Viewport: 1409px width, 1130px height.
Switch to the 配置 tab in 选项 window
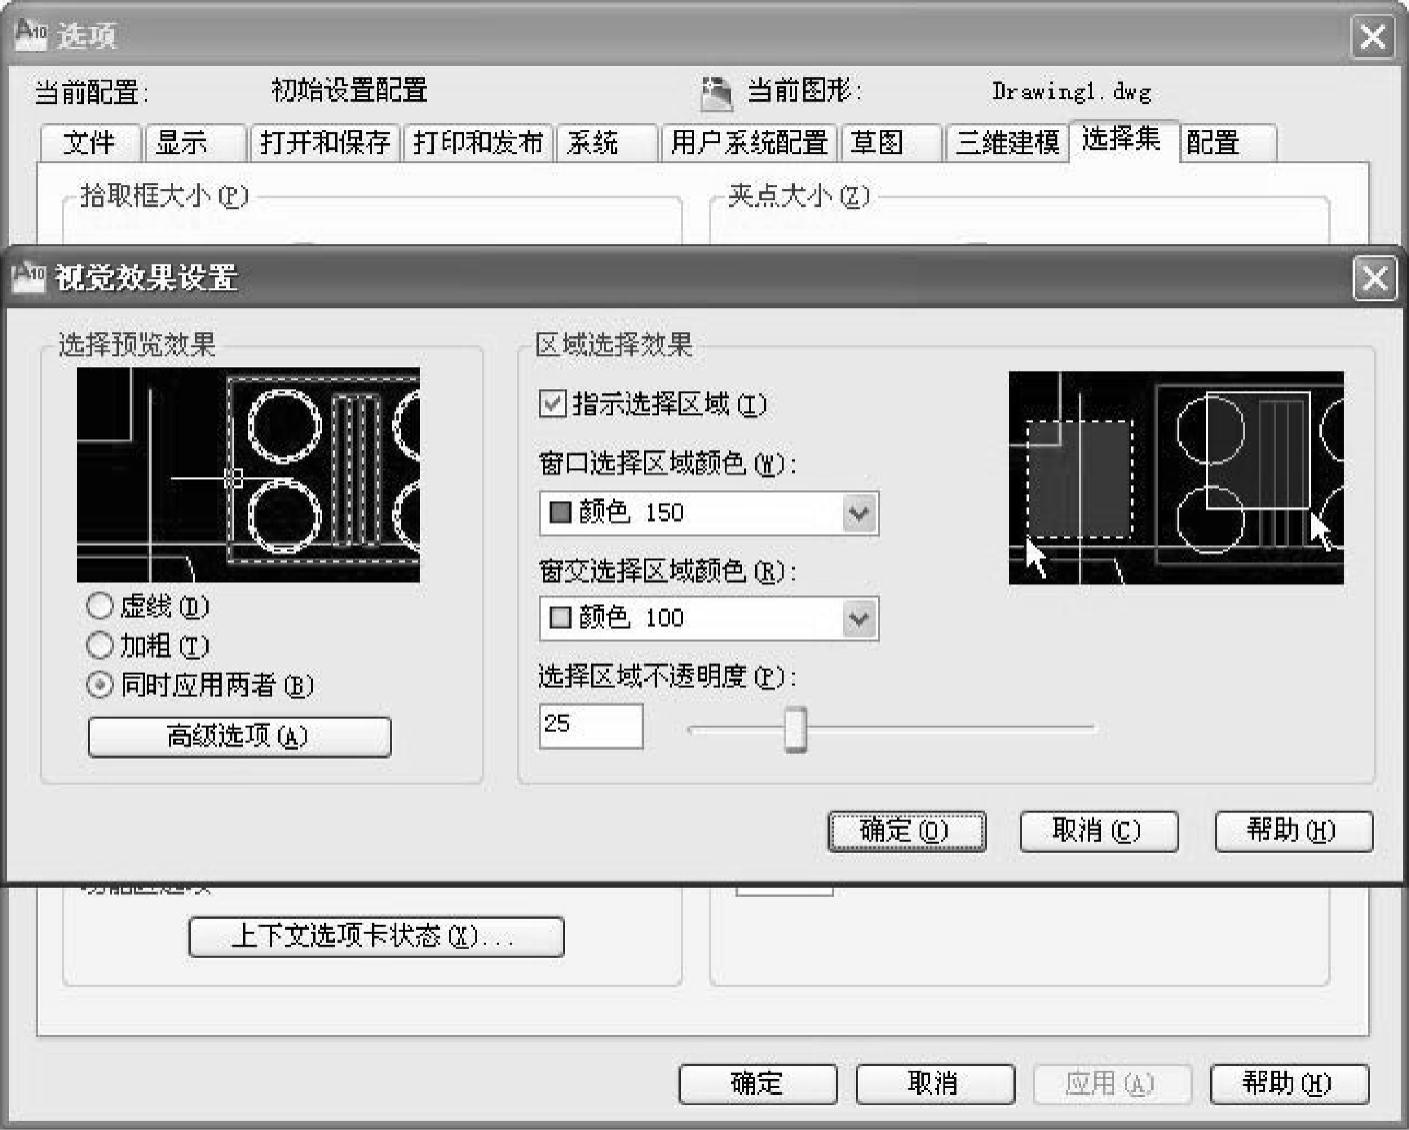[1228, 143]
